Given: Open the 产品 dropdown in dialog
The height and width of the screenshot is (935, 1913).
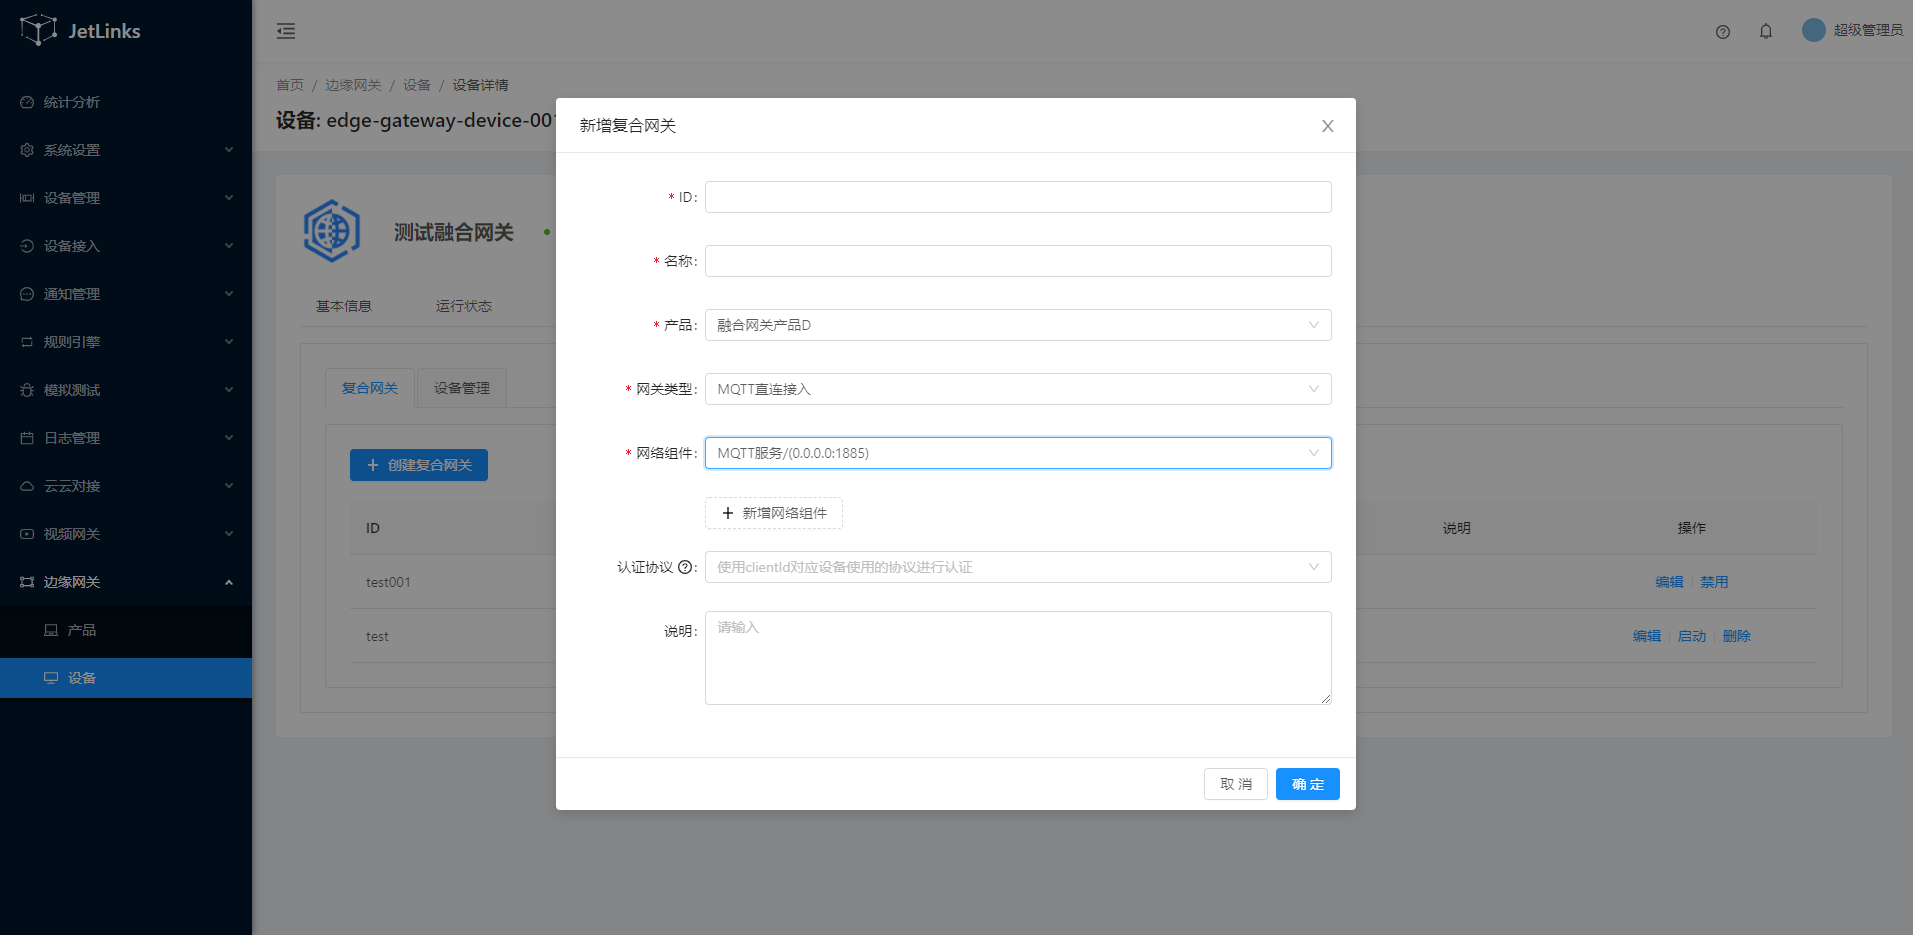Looking at the screenshot, I should point(1017,325).
